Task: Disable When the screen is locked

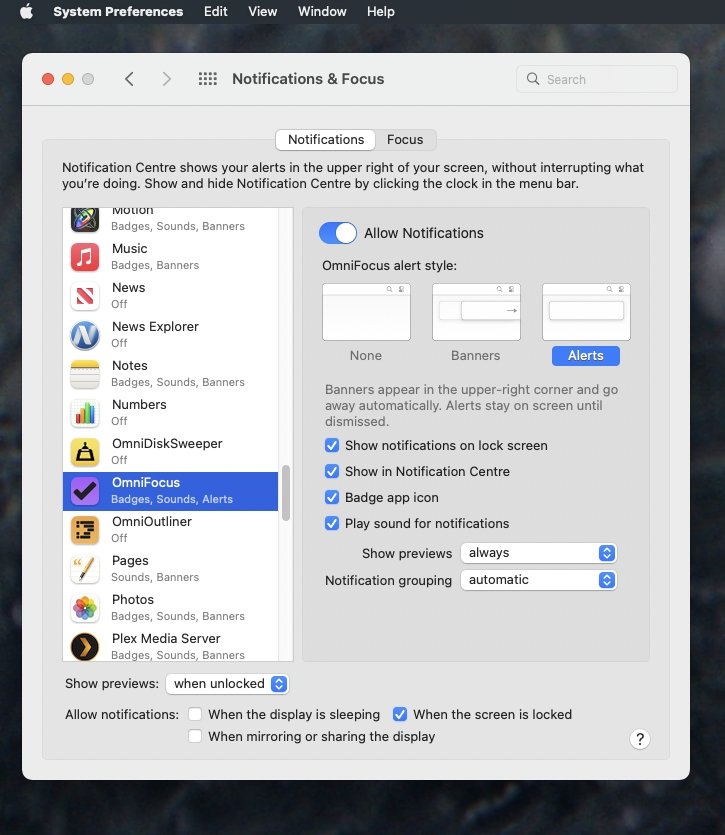Action: pyautogui.click(x=400, y=714)
